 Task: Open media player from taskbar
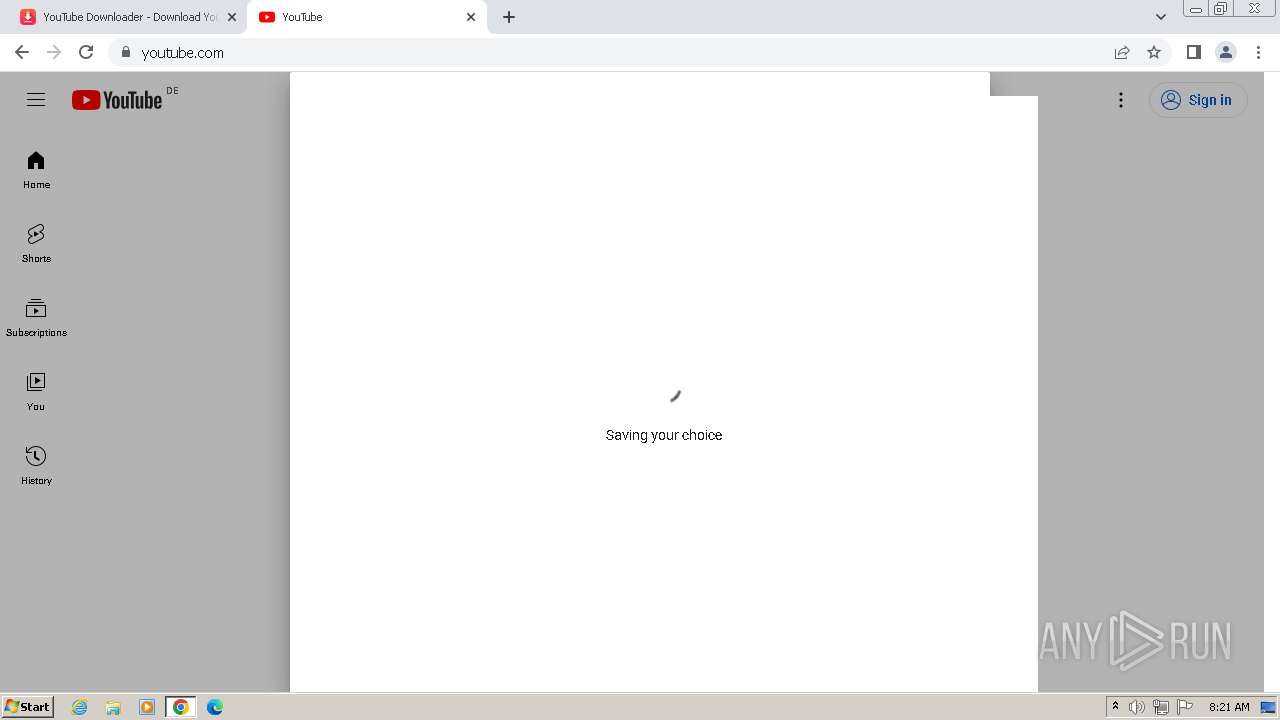point(147,707)
